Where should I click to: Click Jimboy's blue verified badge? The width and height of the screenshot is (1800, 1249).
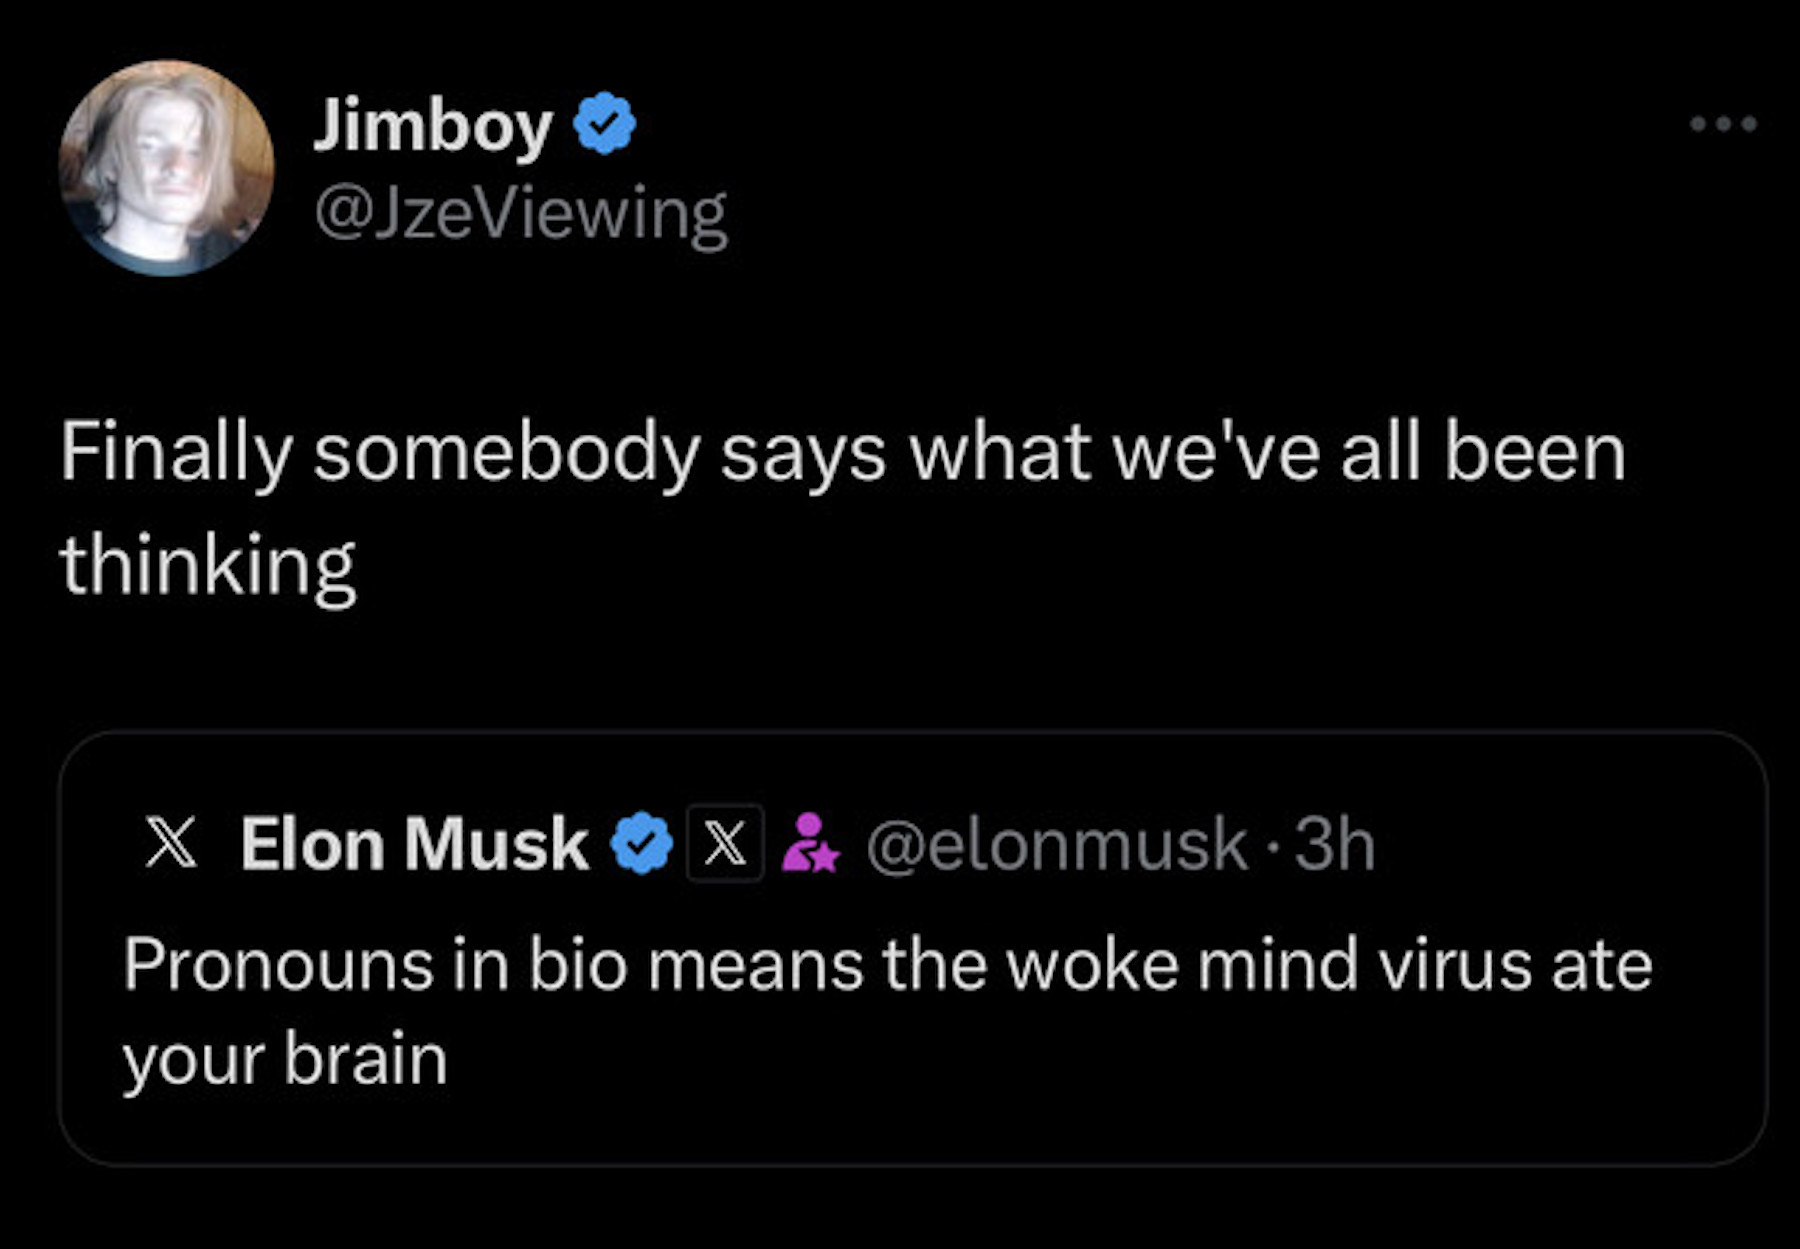(x=604, y=123)
